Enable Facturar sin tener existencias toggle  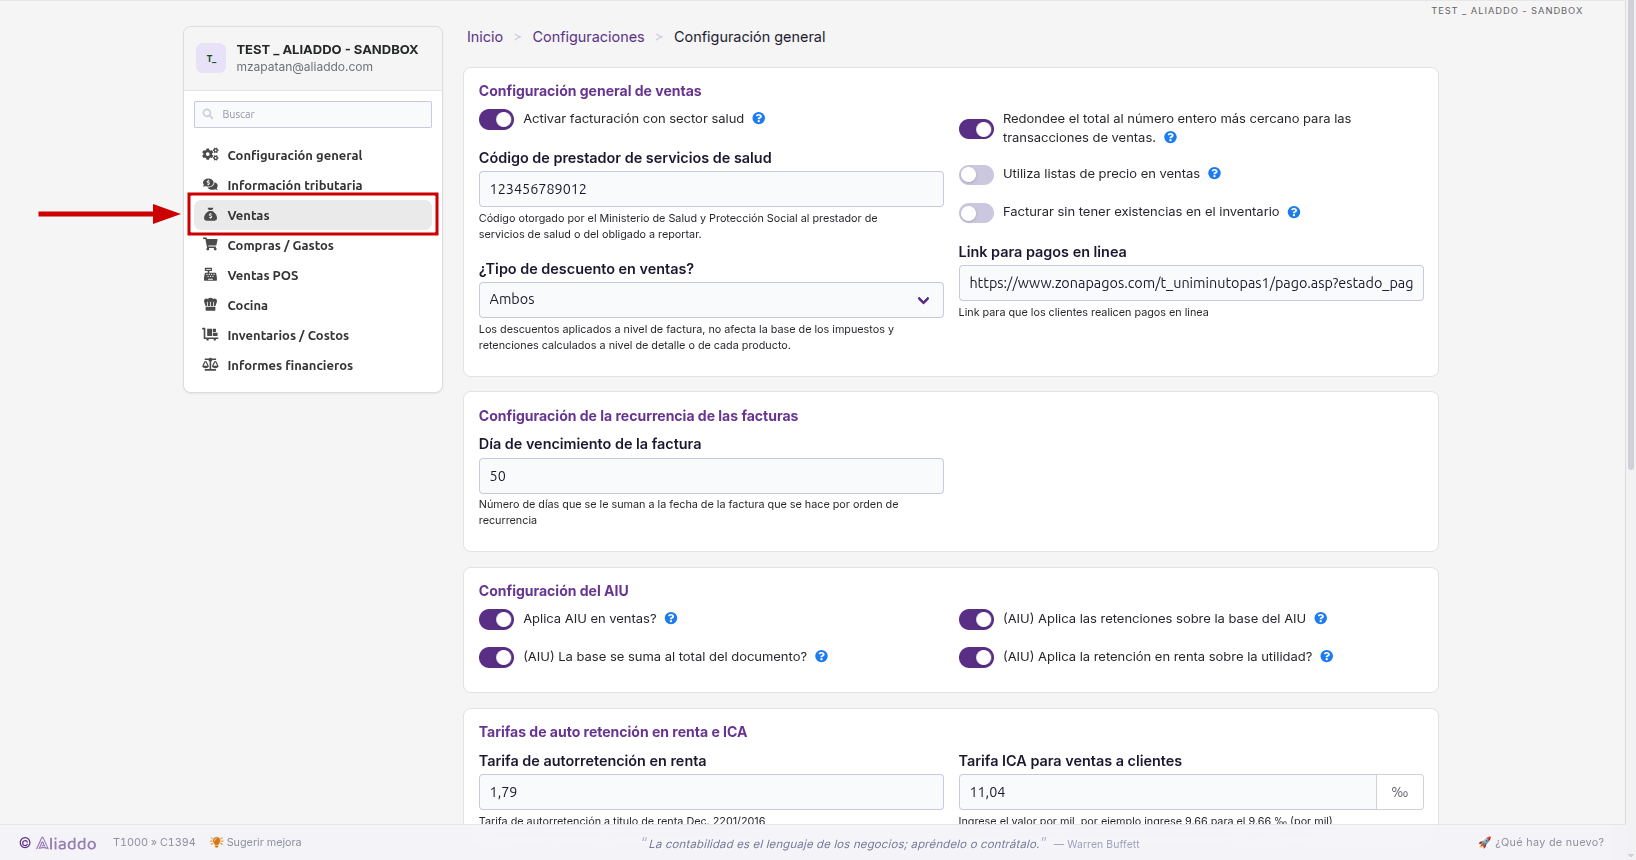click(976, 213)
